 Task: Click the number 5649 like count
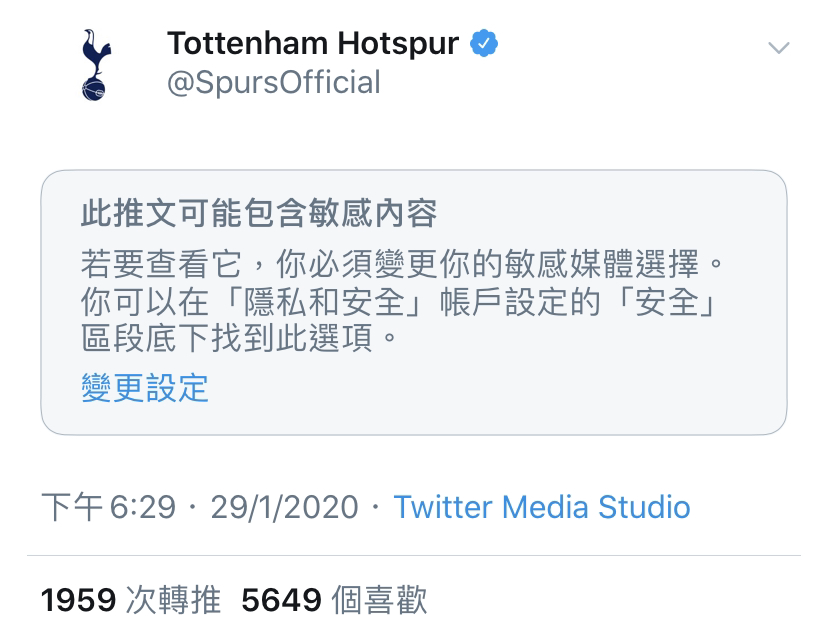[281, 600]
